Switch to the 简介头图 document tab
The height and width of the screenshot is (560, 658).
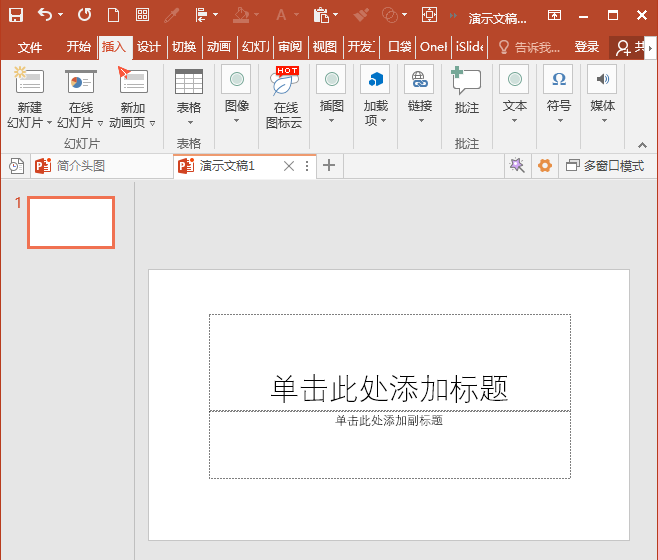[x=101, y=166]
